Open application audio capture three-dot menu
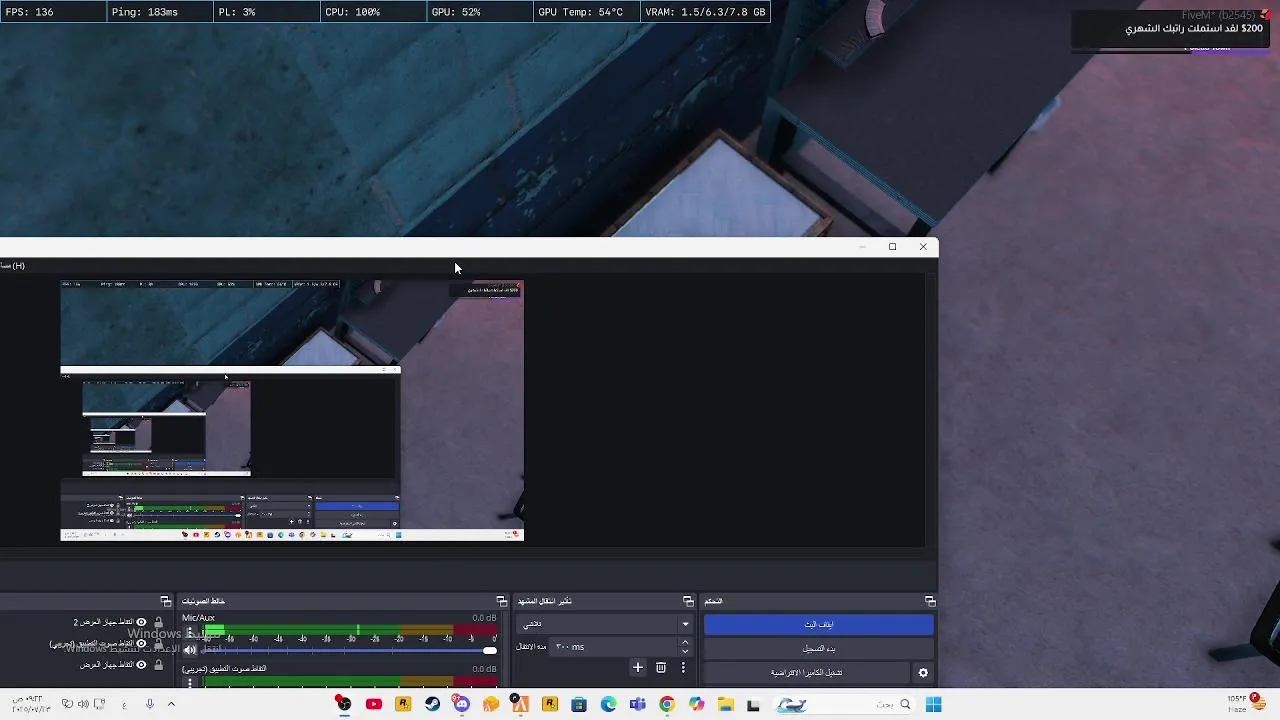 [x=190, y=683]
